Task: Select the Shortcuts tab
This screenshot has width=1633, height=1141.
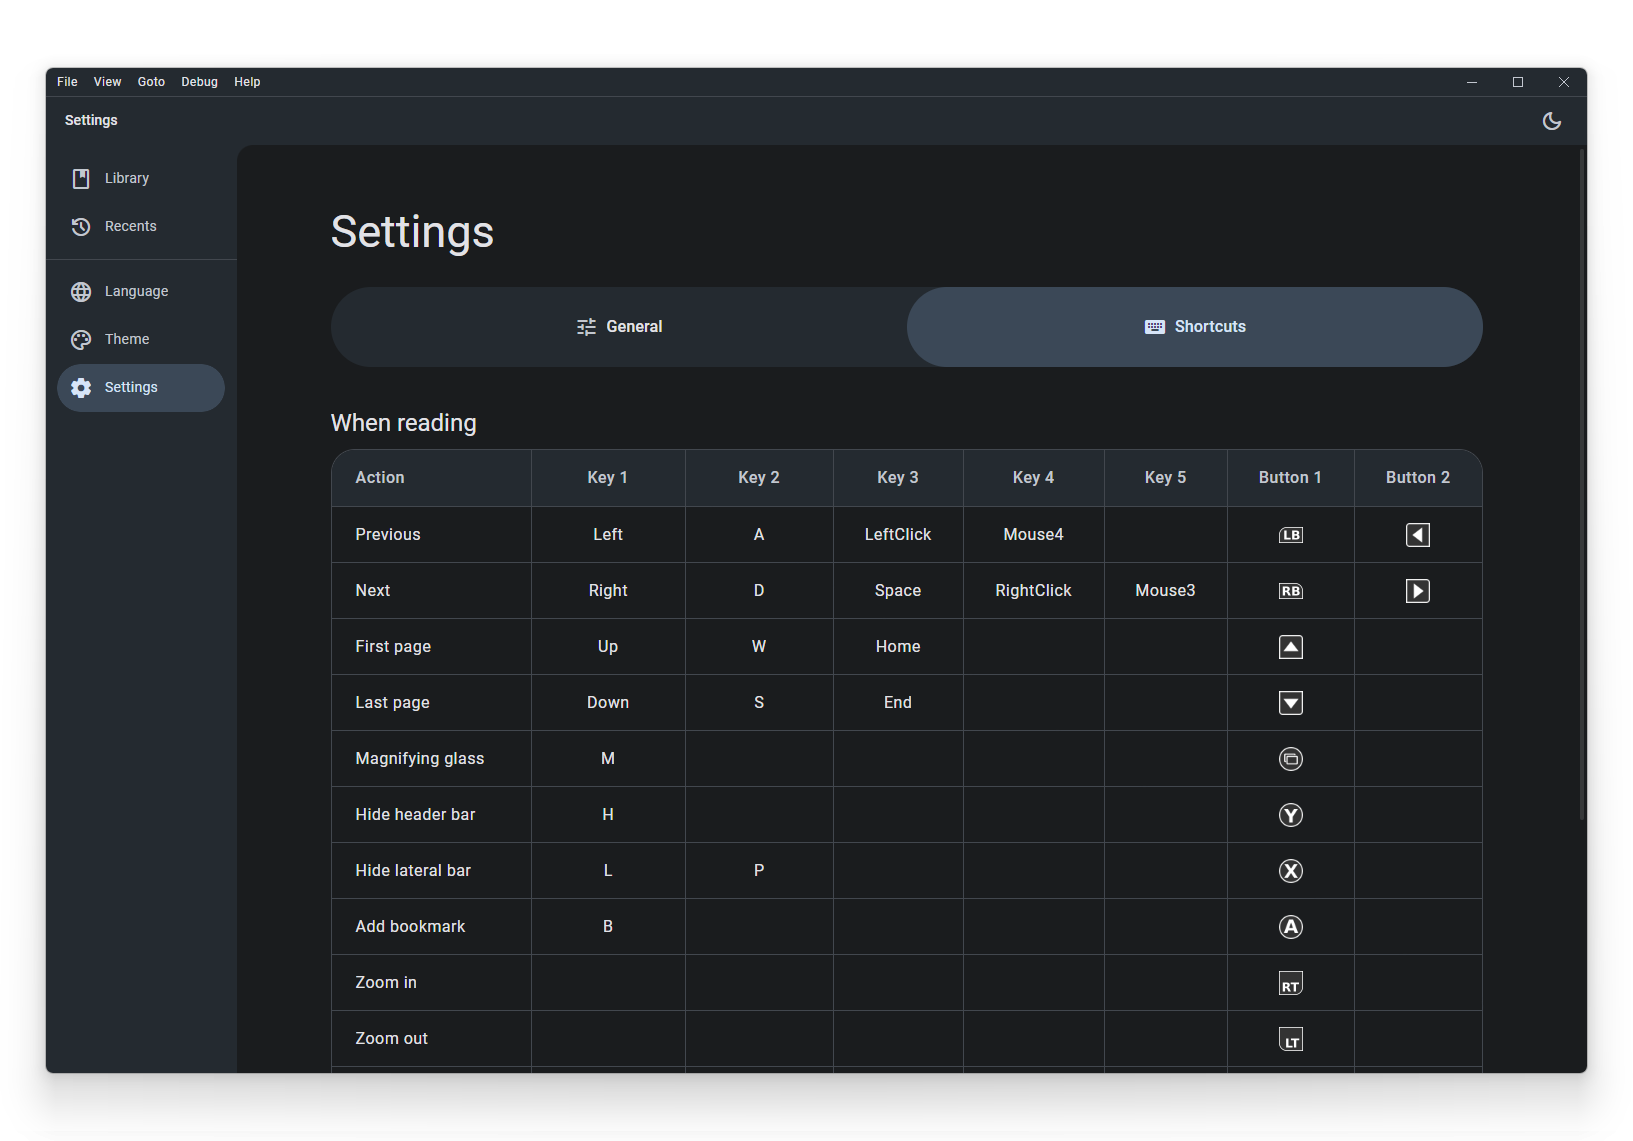Action: coord(1195,326)
